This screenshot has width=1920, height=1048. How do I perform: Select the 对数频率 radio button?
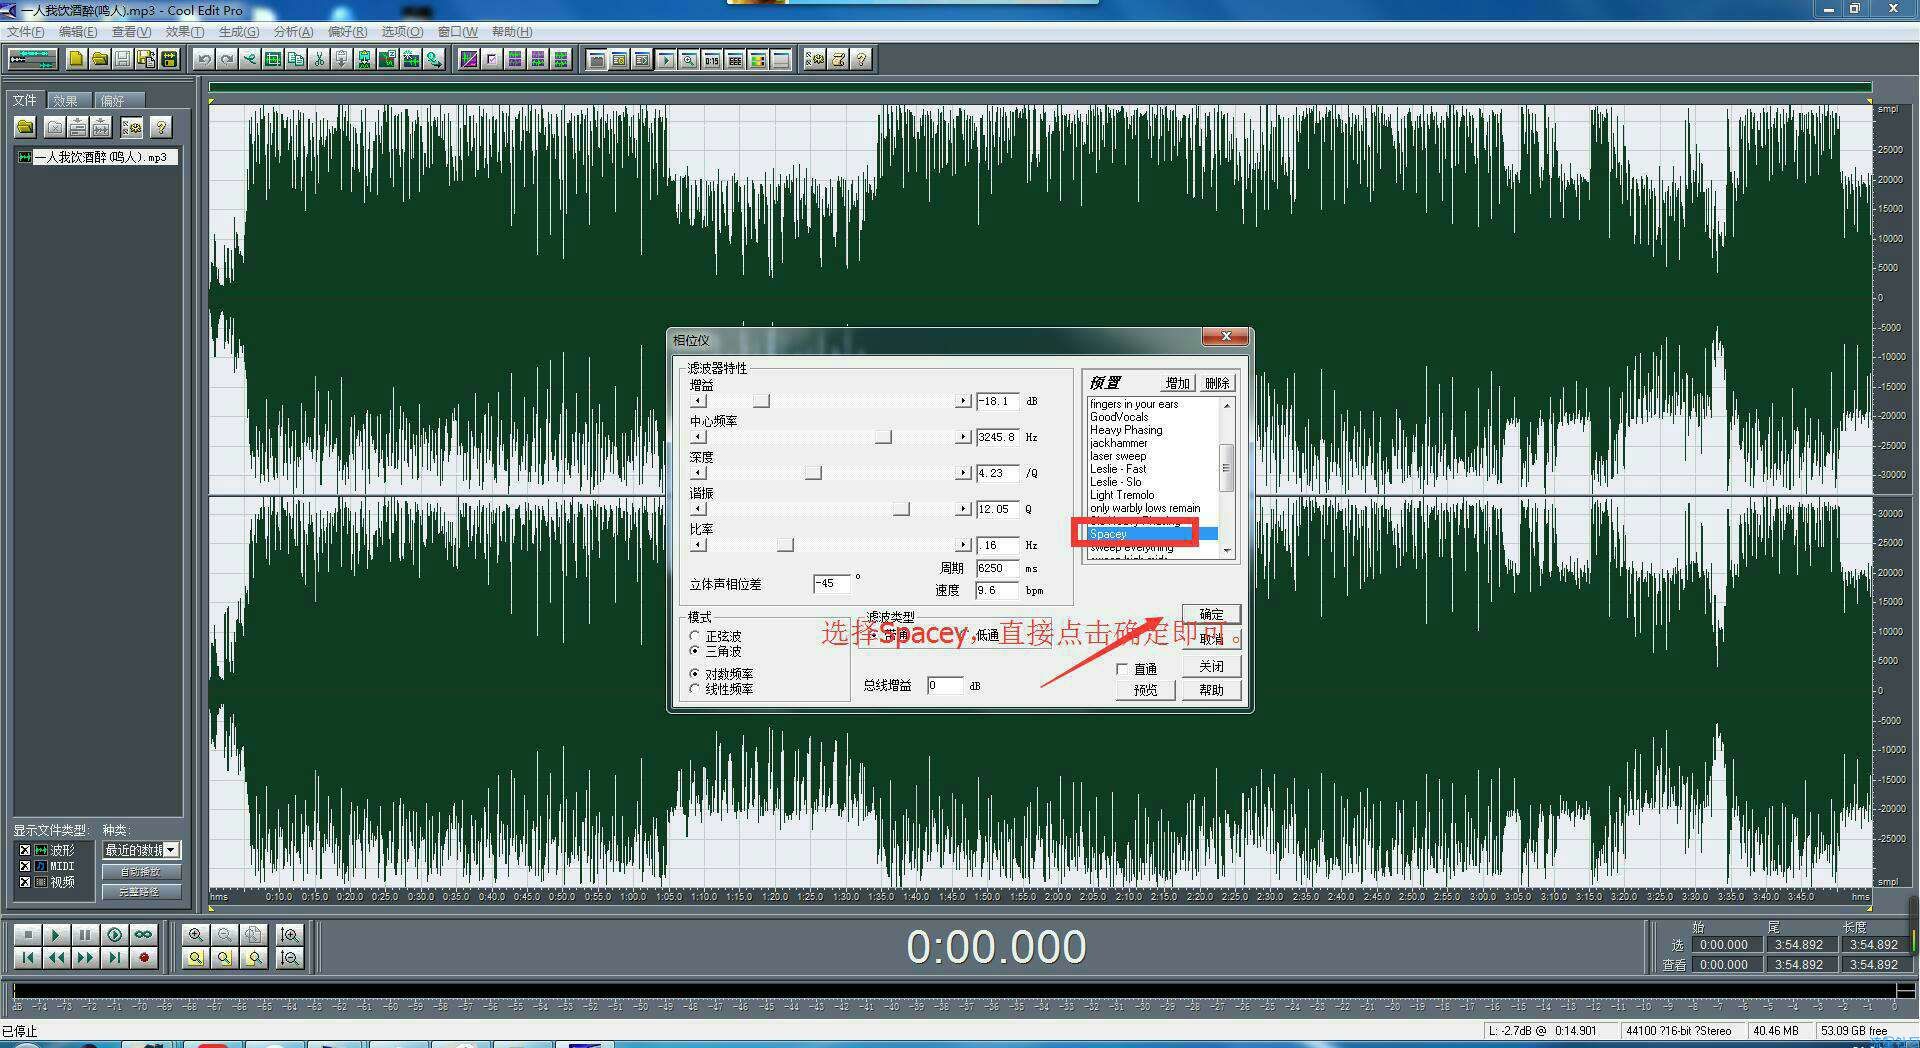pos(695,674)
